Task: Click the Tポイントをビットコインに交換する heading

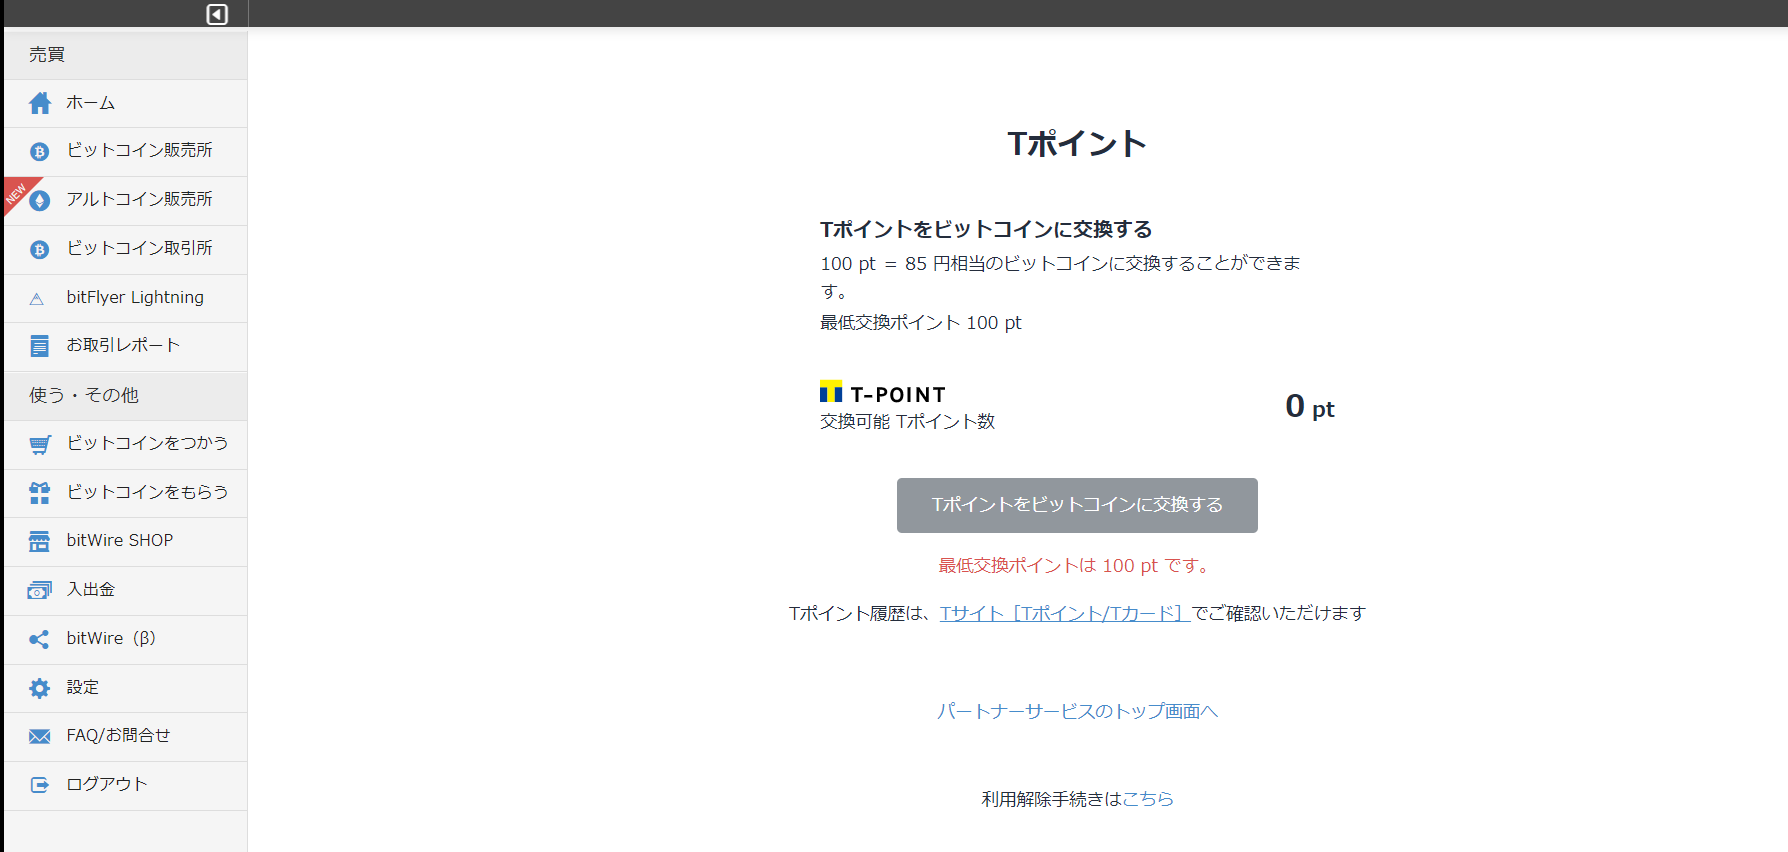Action: (x=986, y=229)
